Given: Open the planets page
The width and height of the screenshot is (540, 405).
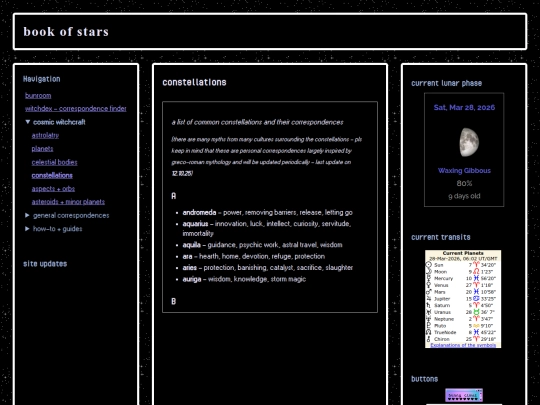Looking at the screenshot, I should 42,148.
